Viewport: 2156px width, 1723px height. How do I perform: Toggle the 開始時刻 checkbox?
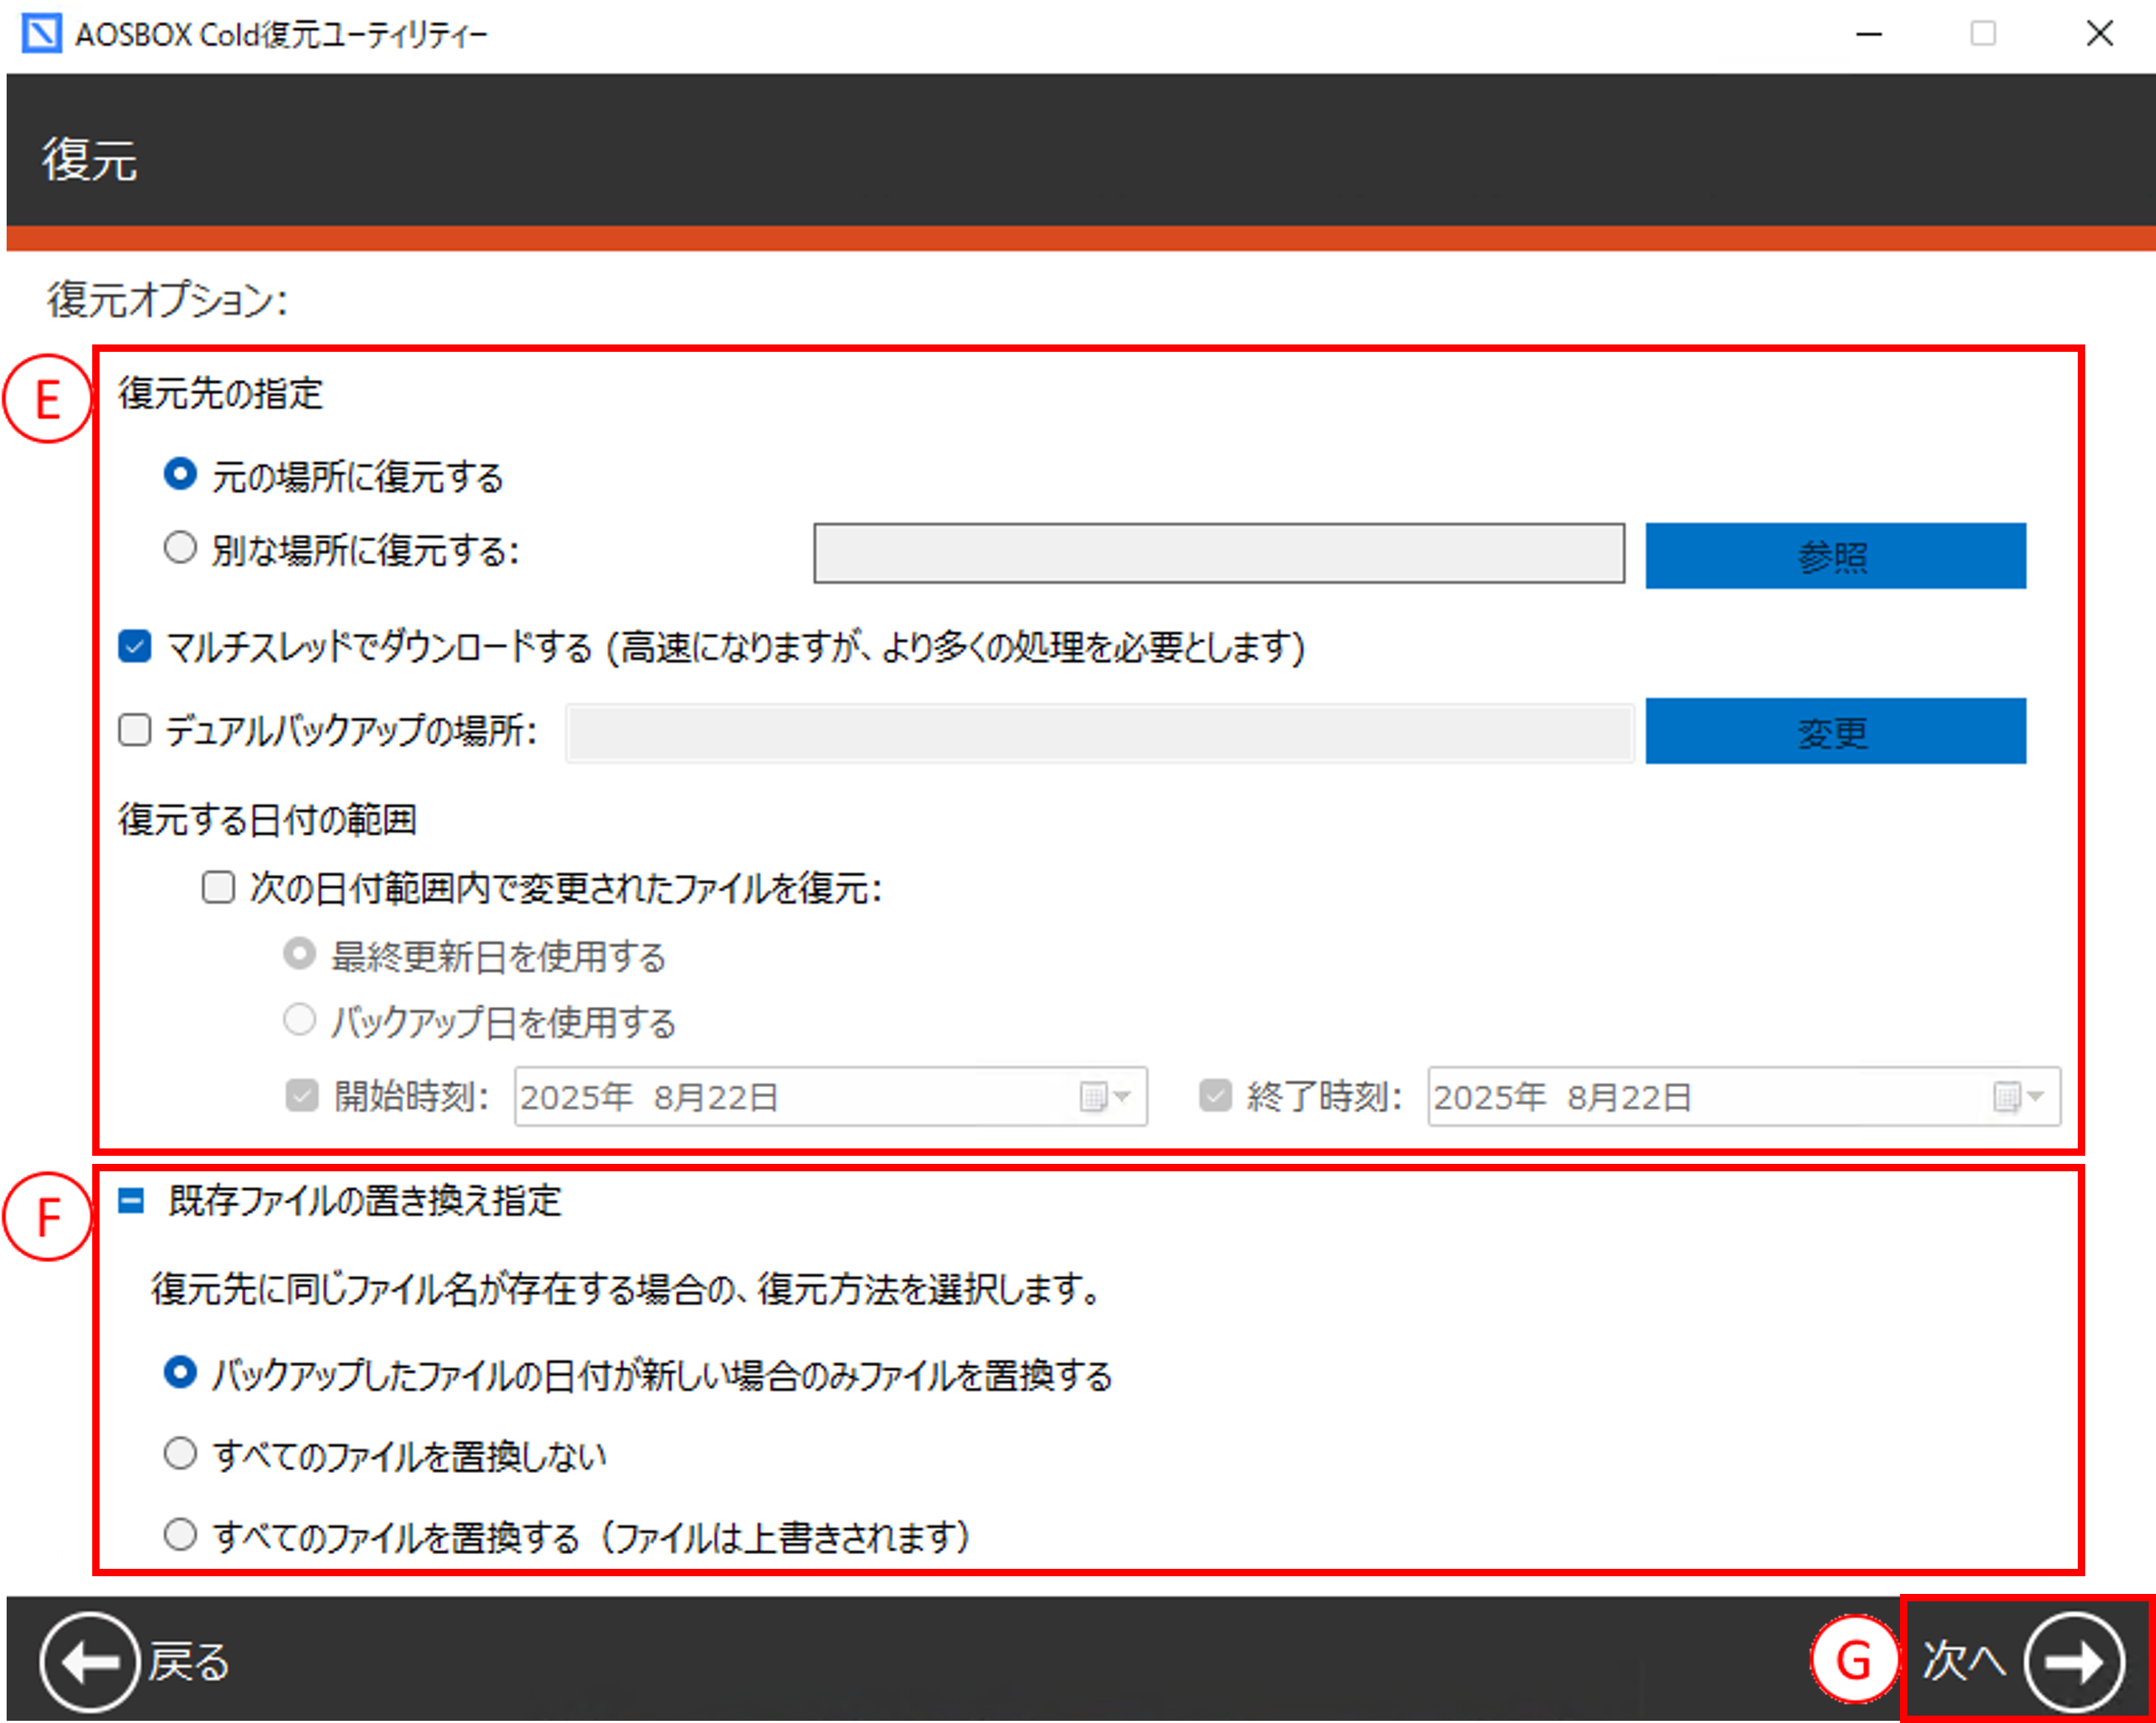(x=301, y=1096)
